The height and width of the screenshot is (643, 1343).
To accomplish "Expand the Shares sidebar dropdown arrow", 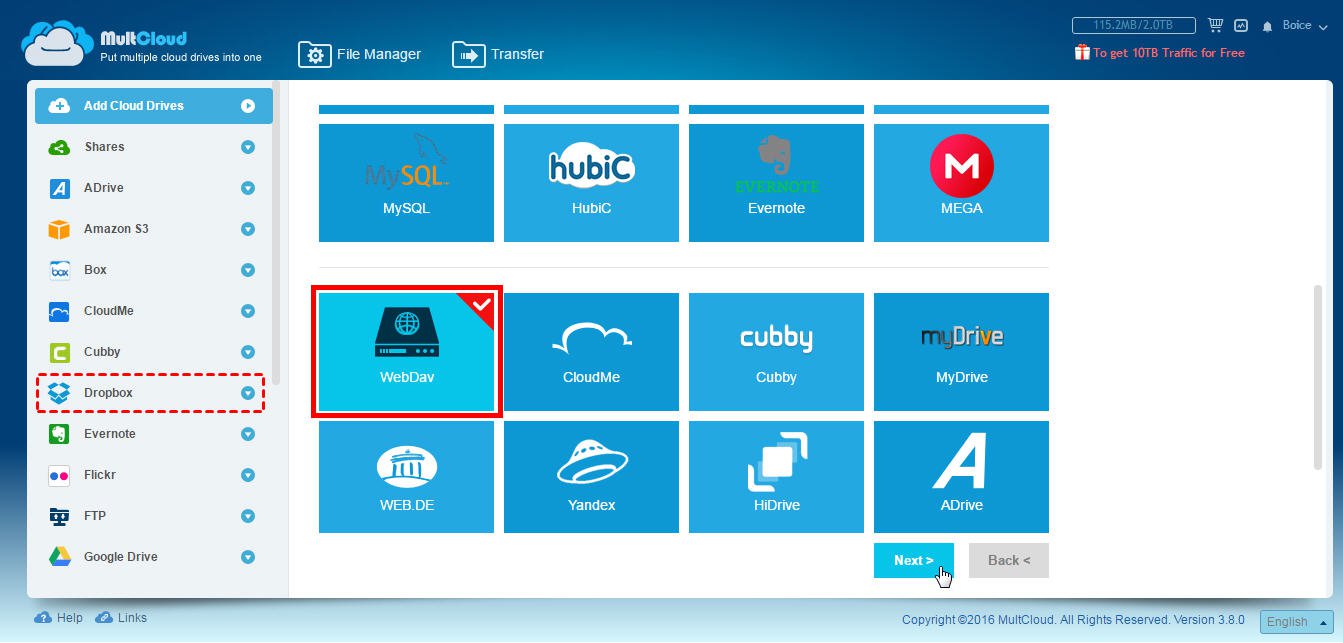I will point(248,147).
